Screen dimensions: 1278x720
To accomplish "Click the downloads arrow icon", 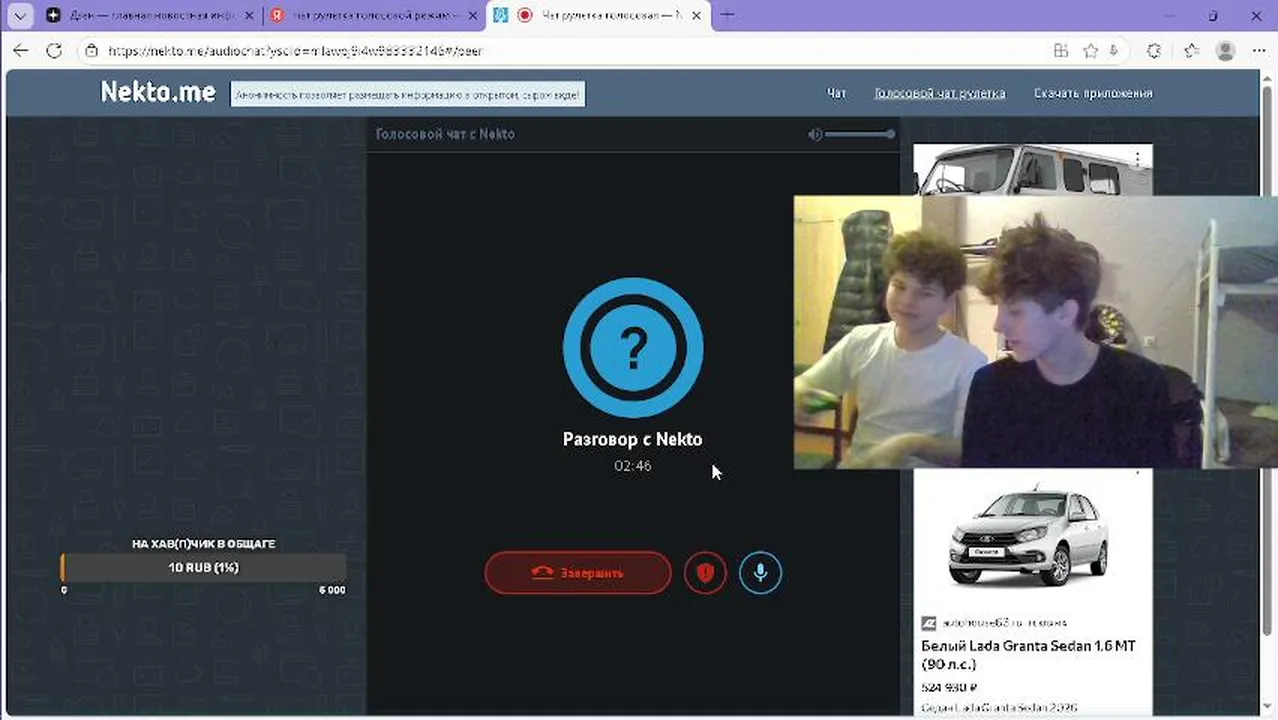I will pos(1114,51).
